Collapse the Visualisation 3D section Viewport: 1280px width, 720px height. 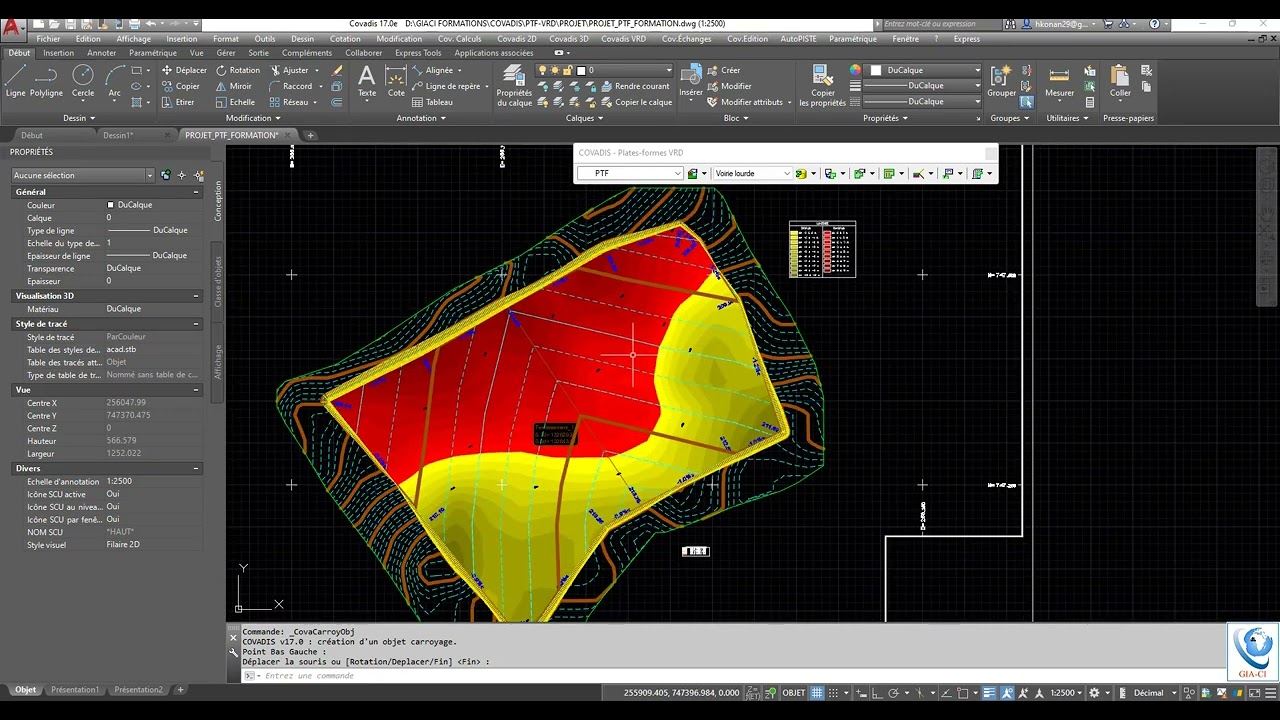click(196, 296)
